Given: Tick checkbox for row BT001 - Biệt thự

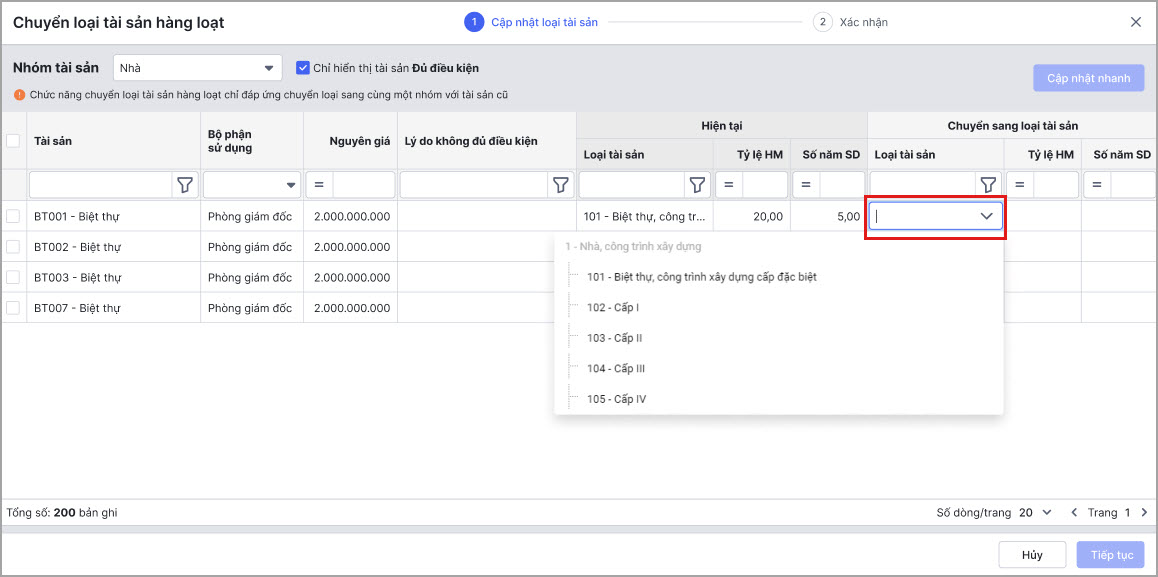Looking at the screenshot, I should 13,216.
